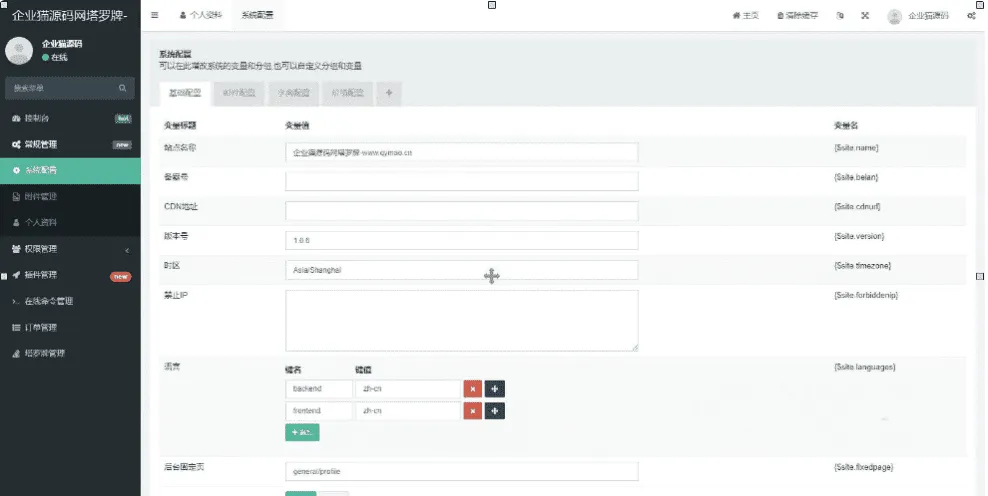Select the 字典配置 config tab

(x=294, y=93)
